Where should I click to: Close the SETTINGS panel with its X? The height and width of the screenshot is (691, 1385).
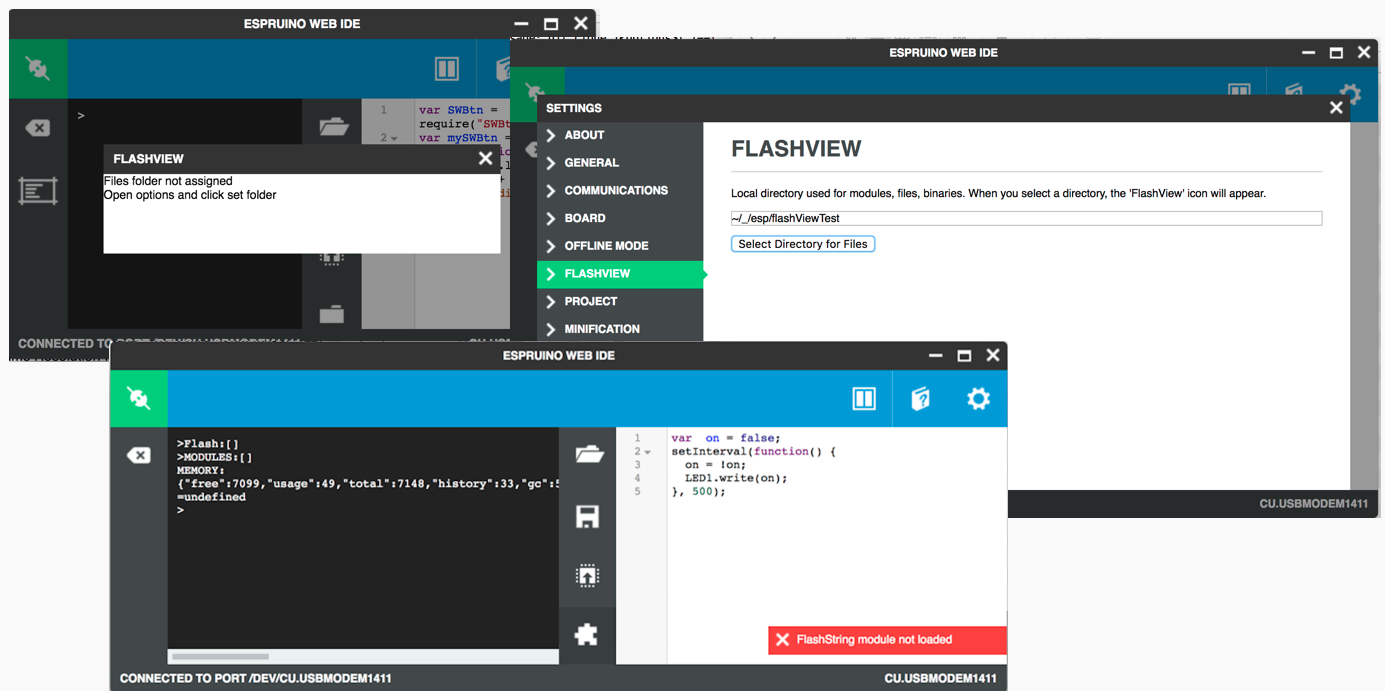click(1336, 108)
